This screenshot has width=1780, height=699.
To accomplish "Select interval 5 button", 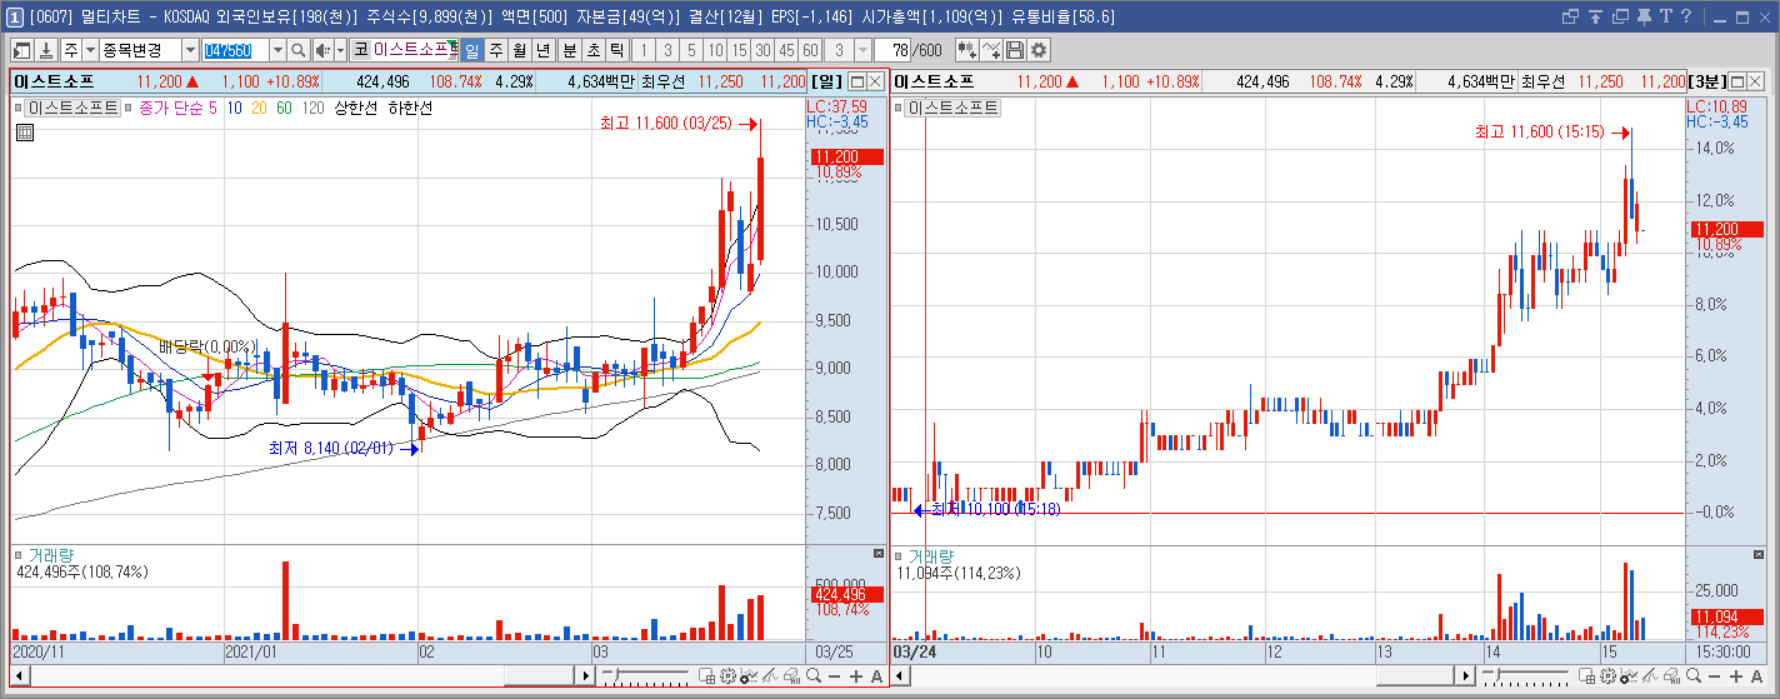I will [x=691, y=50].
